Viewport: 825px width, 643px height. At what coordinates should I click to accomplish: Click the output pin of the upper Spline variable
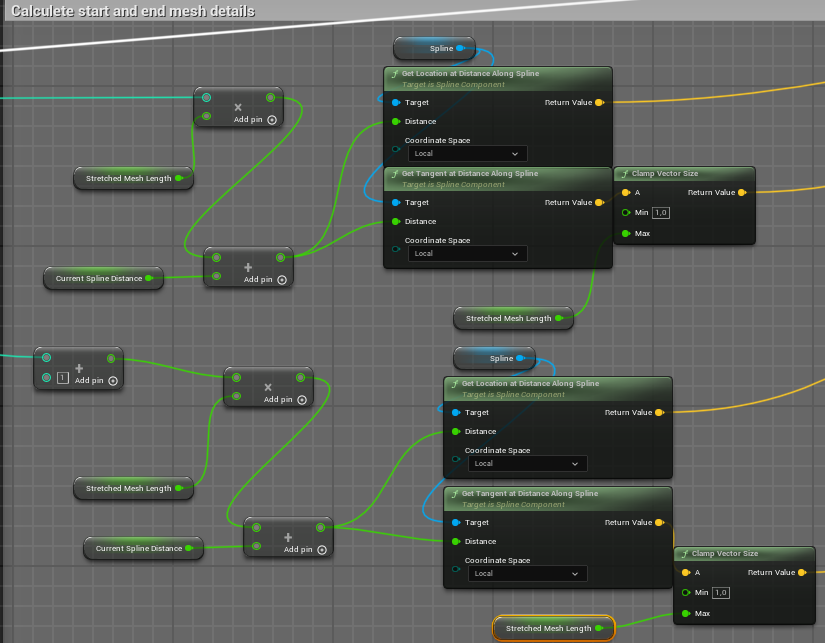(460, 48)
